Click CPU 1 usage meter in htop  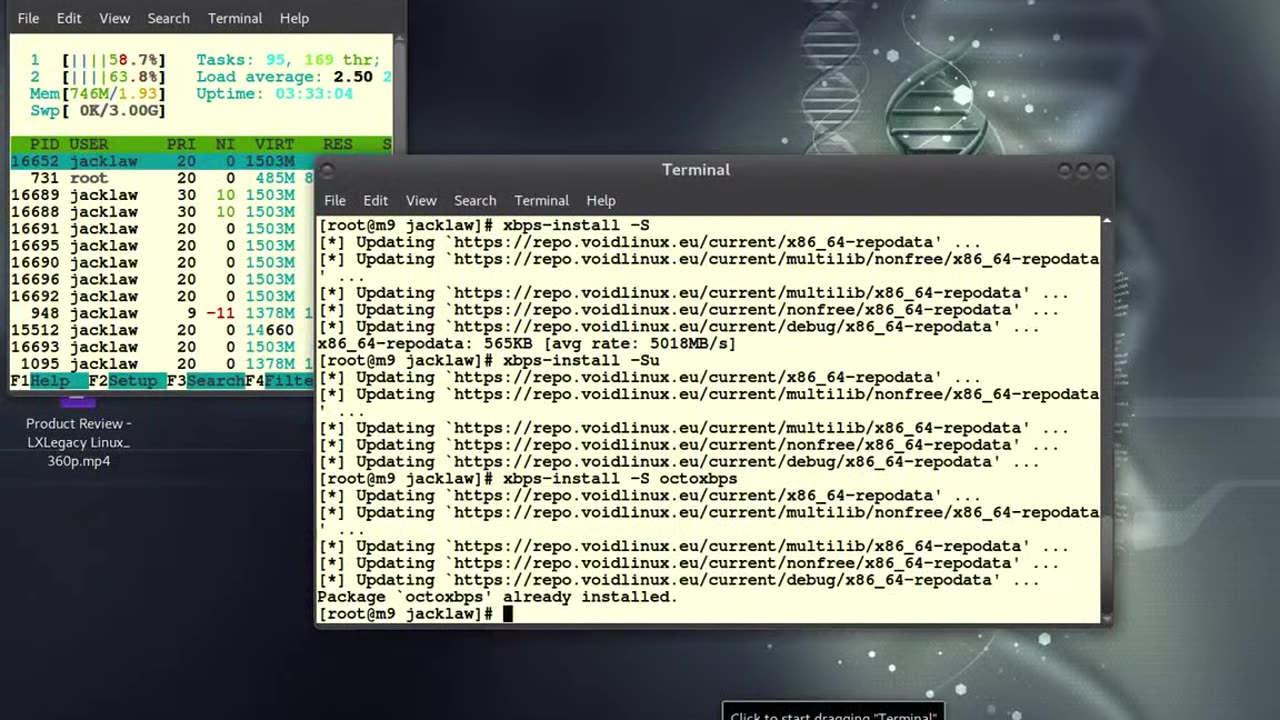pos(98,60)
